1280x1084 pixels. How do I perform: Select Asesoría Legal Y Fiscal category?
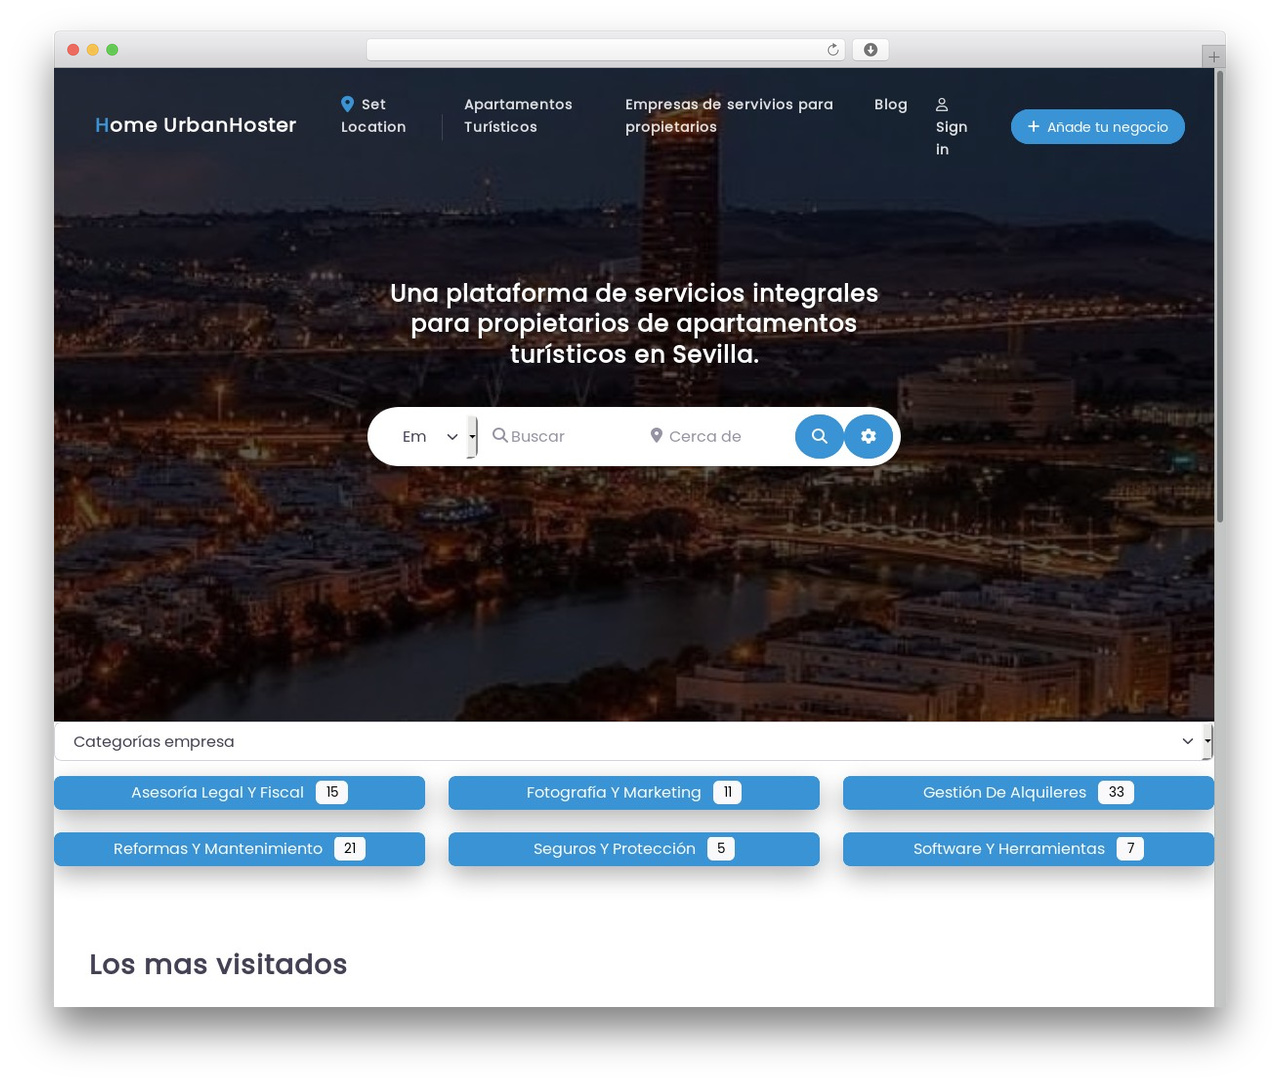tap(239, 792)
